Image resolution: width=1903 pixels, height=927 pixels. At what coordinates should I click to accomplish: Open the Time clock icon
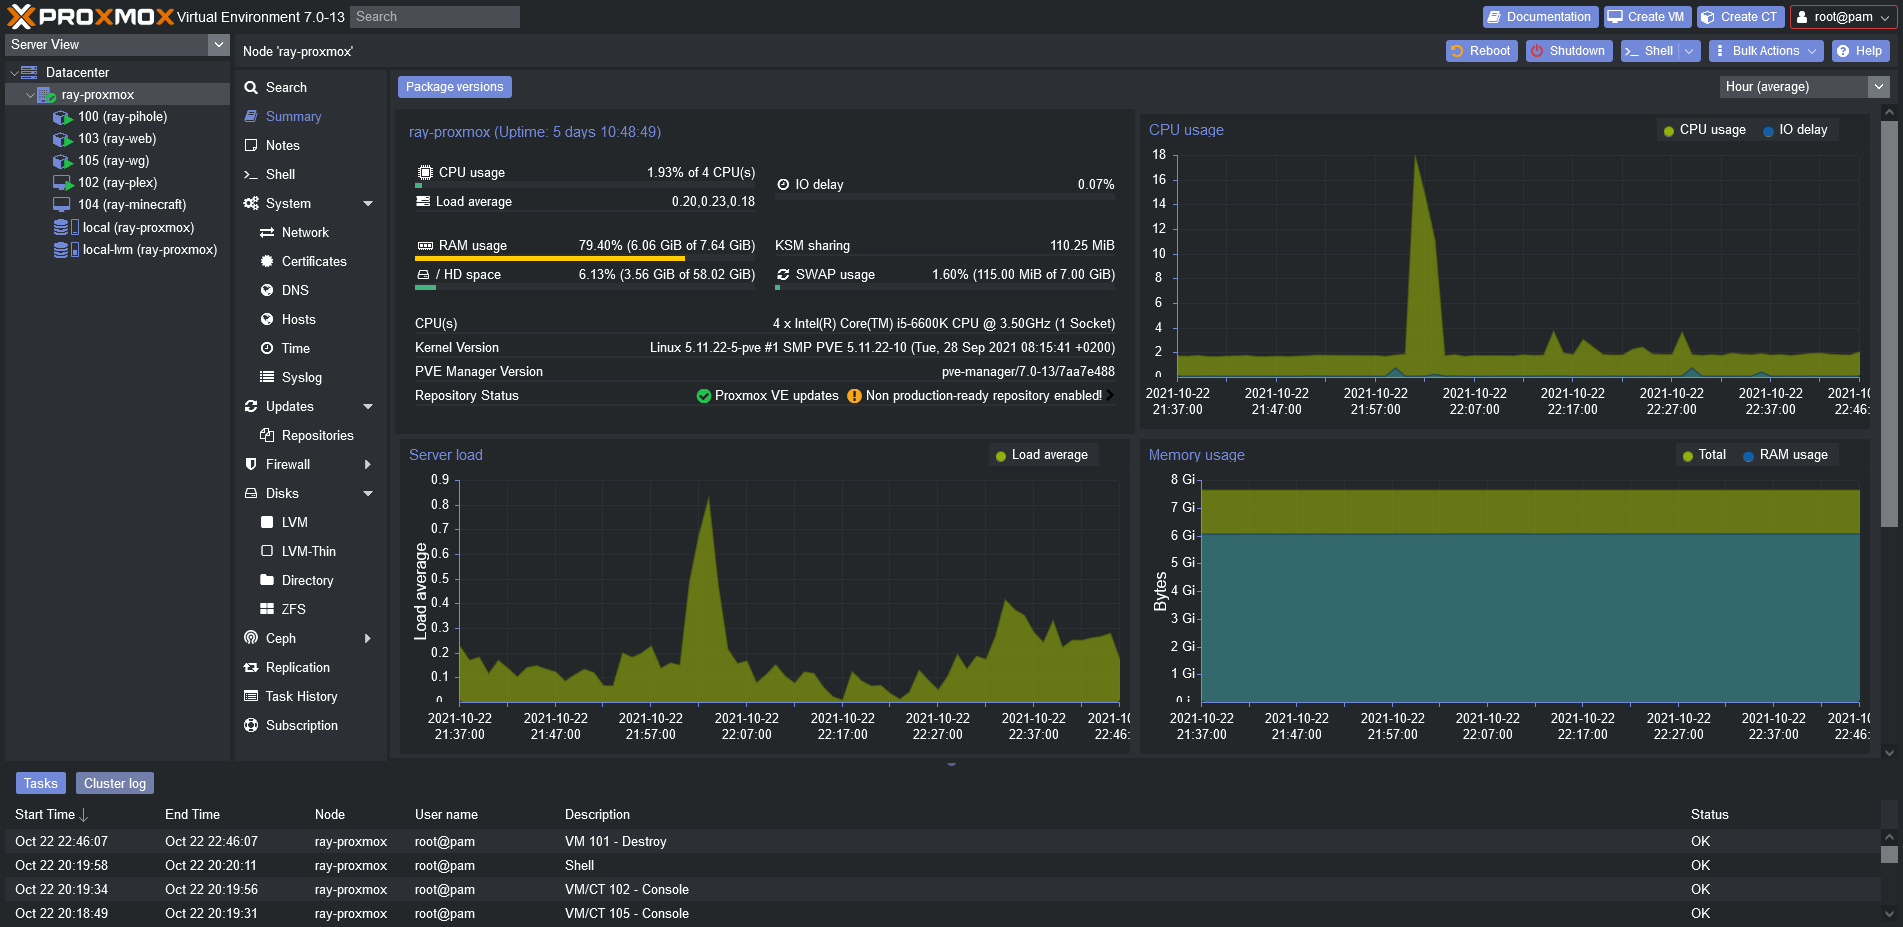click(267, 349)
